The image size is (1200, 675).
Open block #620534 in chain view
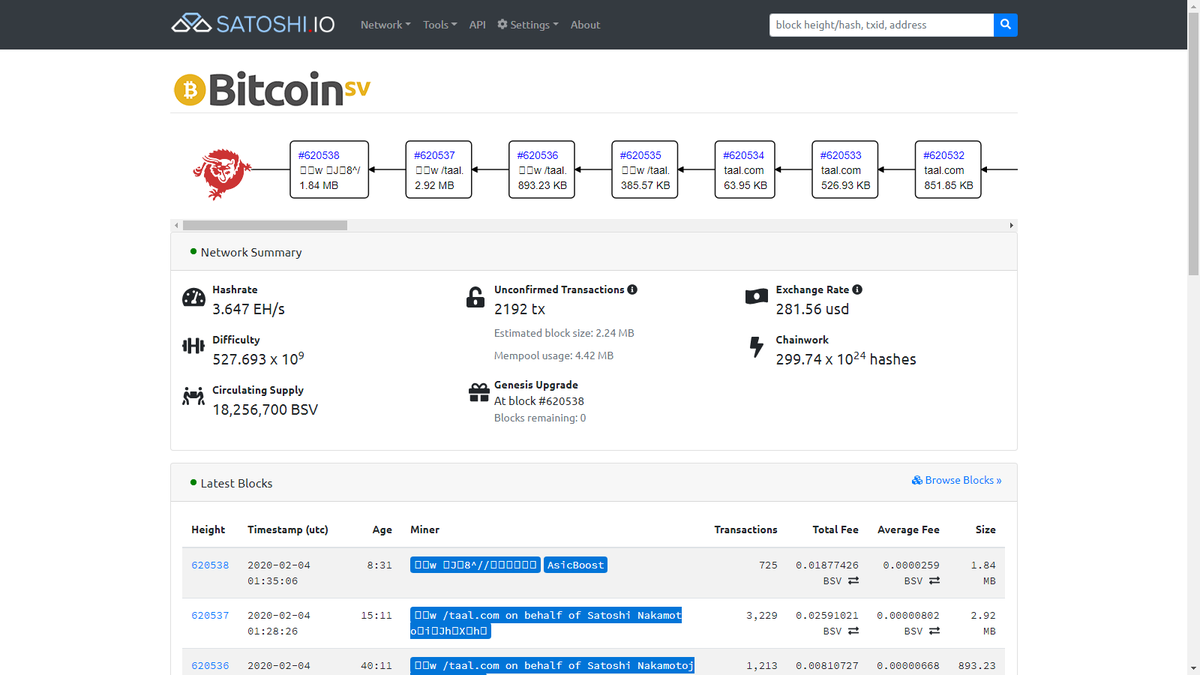(744, 155)
